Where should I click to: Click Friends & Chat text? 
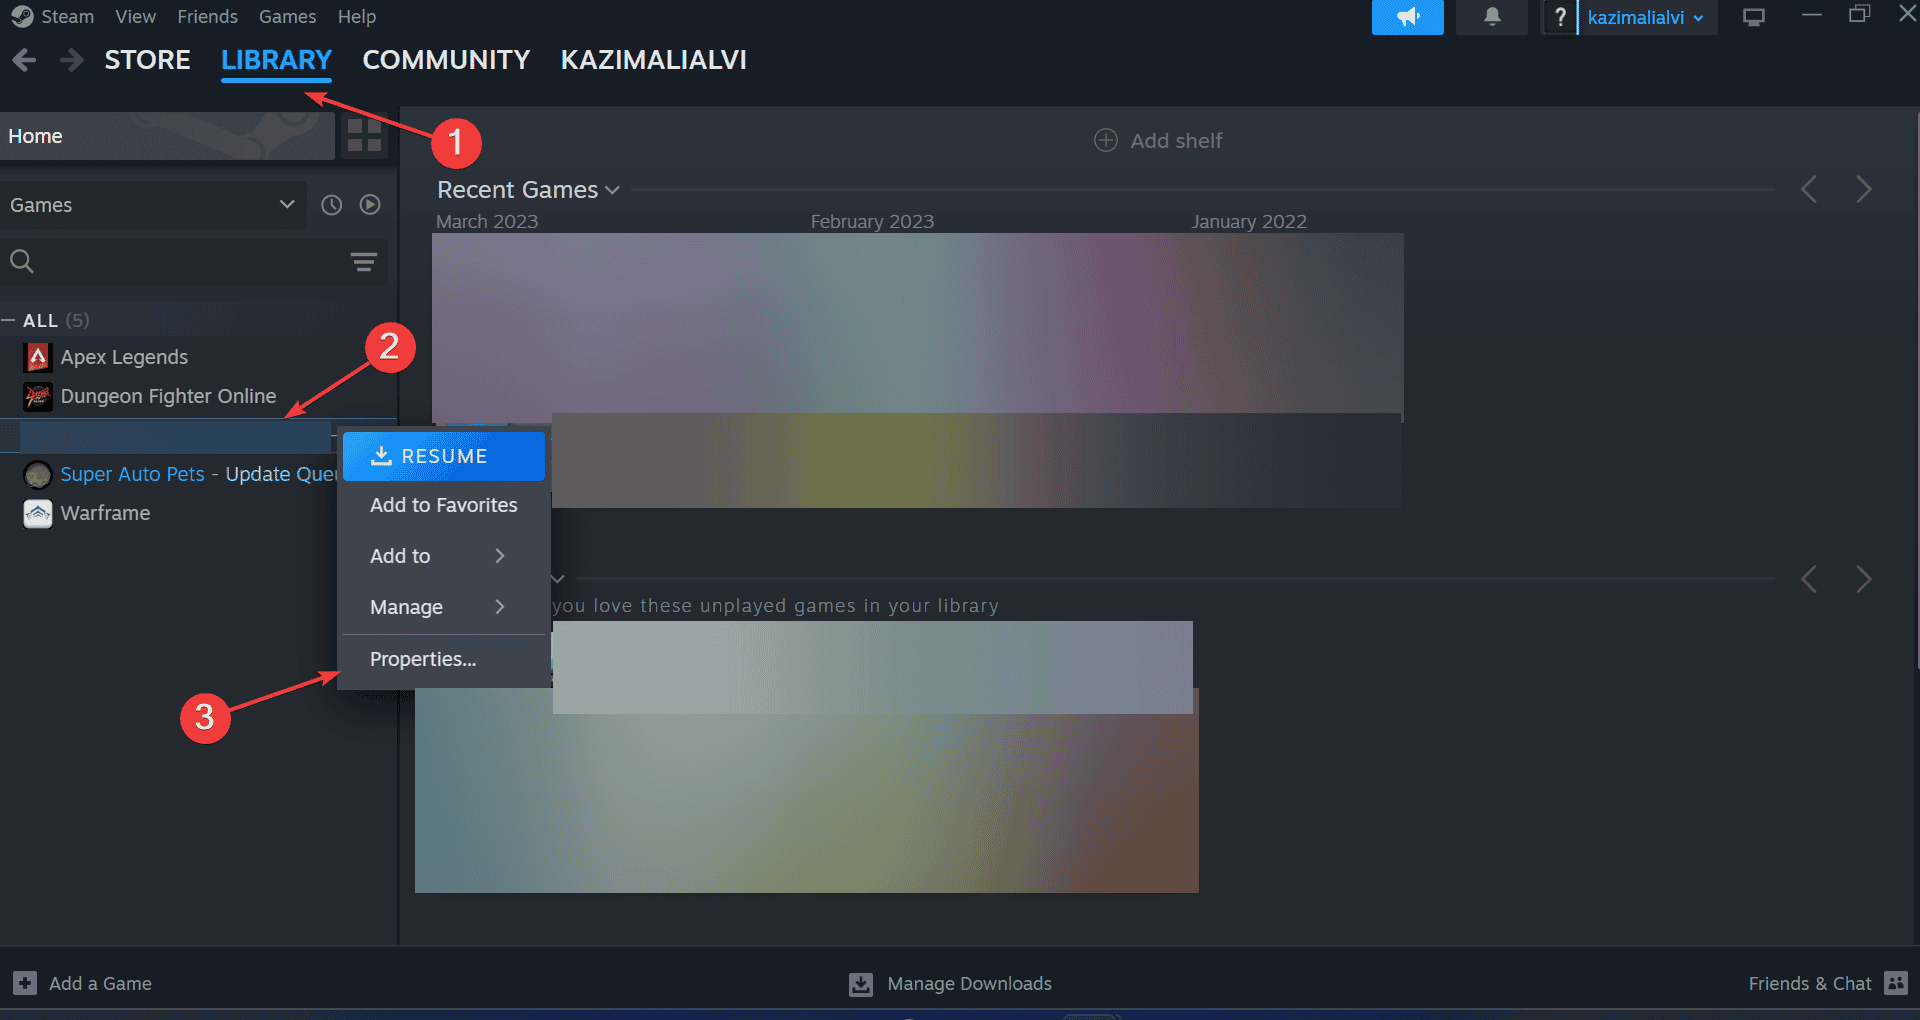coord(1810,984)
